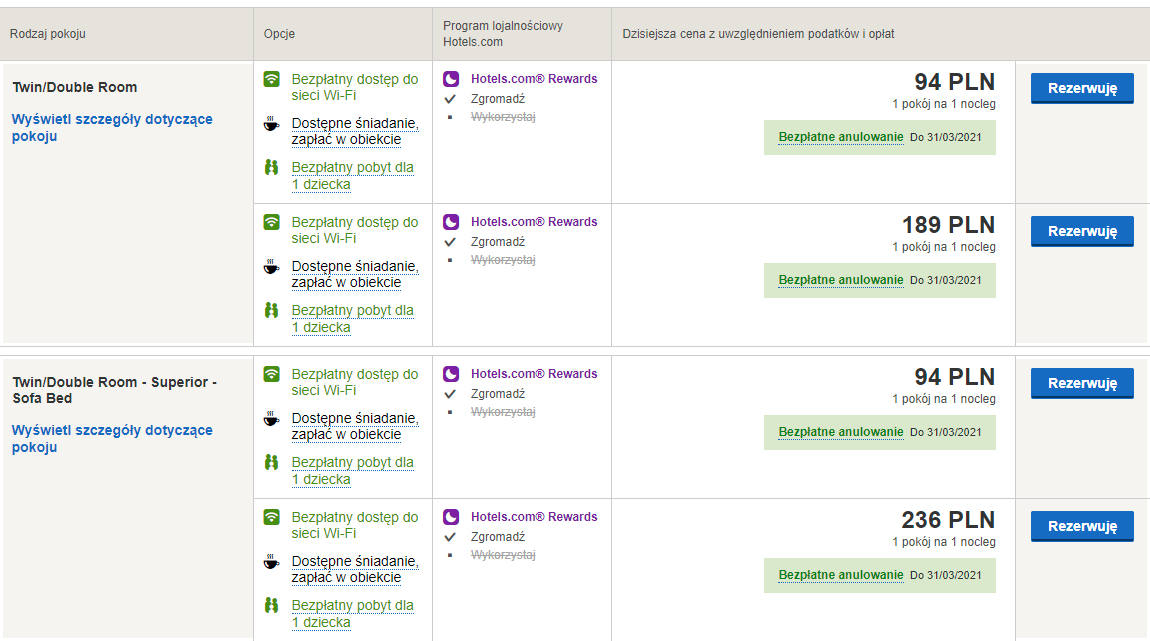Open free Wi-Fi link in the 189 PLN offer
Screen dimensions: 1150x641
pos(355,230)
